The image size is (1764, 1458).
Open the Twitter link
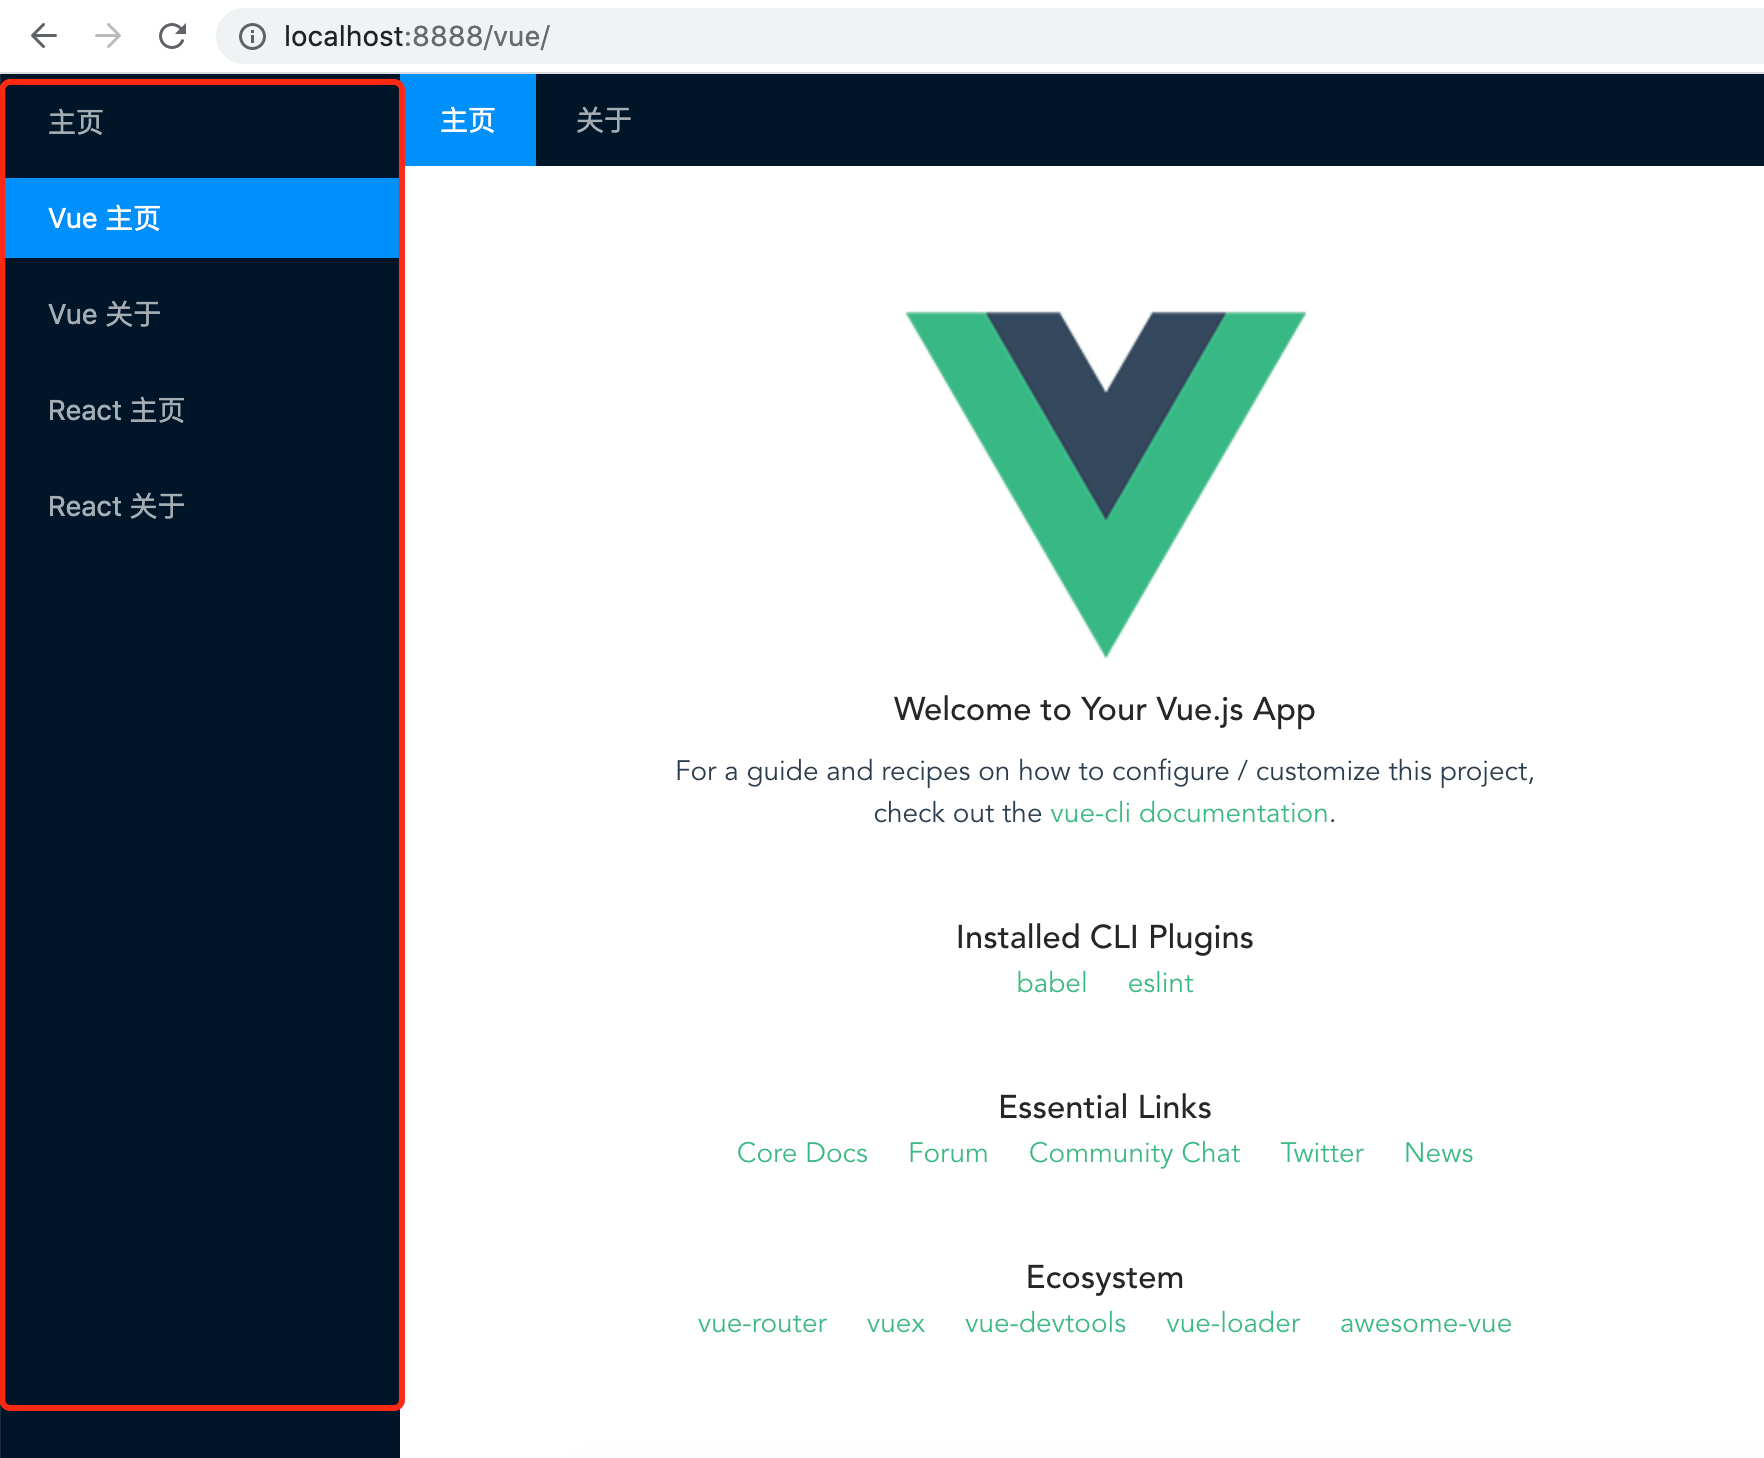pyautogui.click(x=1322, y=1153)
